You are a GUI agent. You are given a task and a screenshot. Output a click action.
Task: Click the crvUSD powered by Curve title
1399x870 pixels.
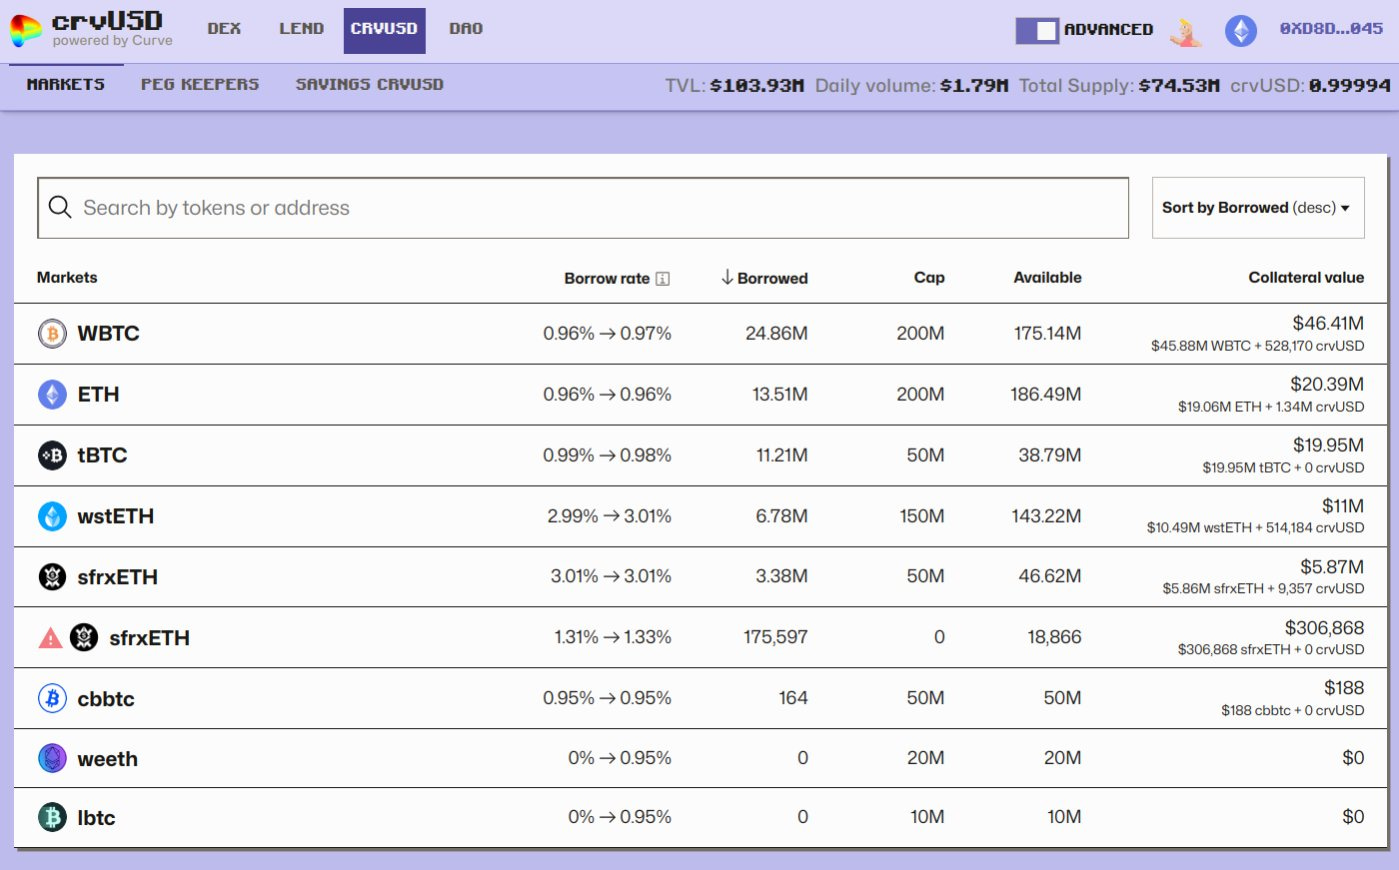[x=112, y=29]
